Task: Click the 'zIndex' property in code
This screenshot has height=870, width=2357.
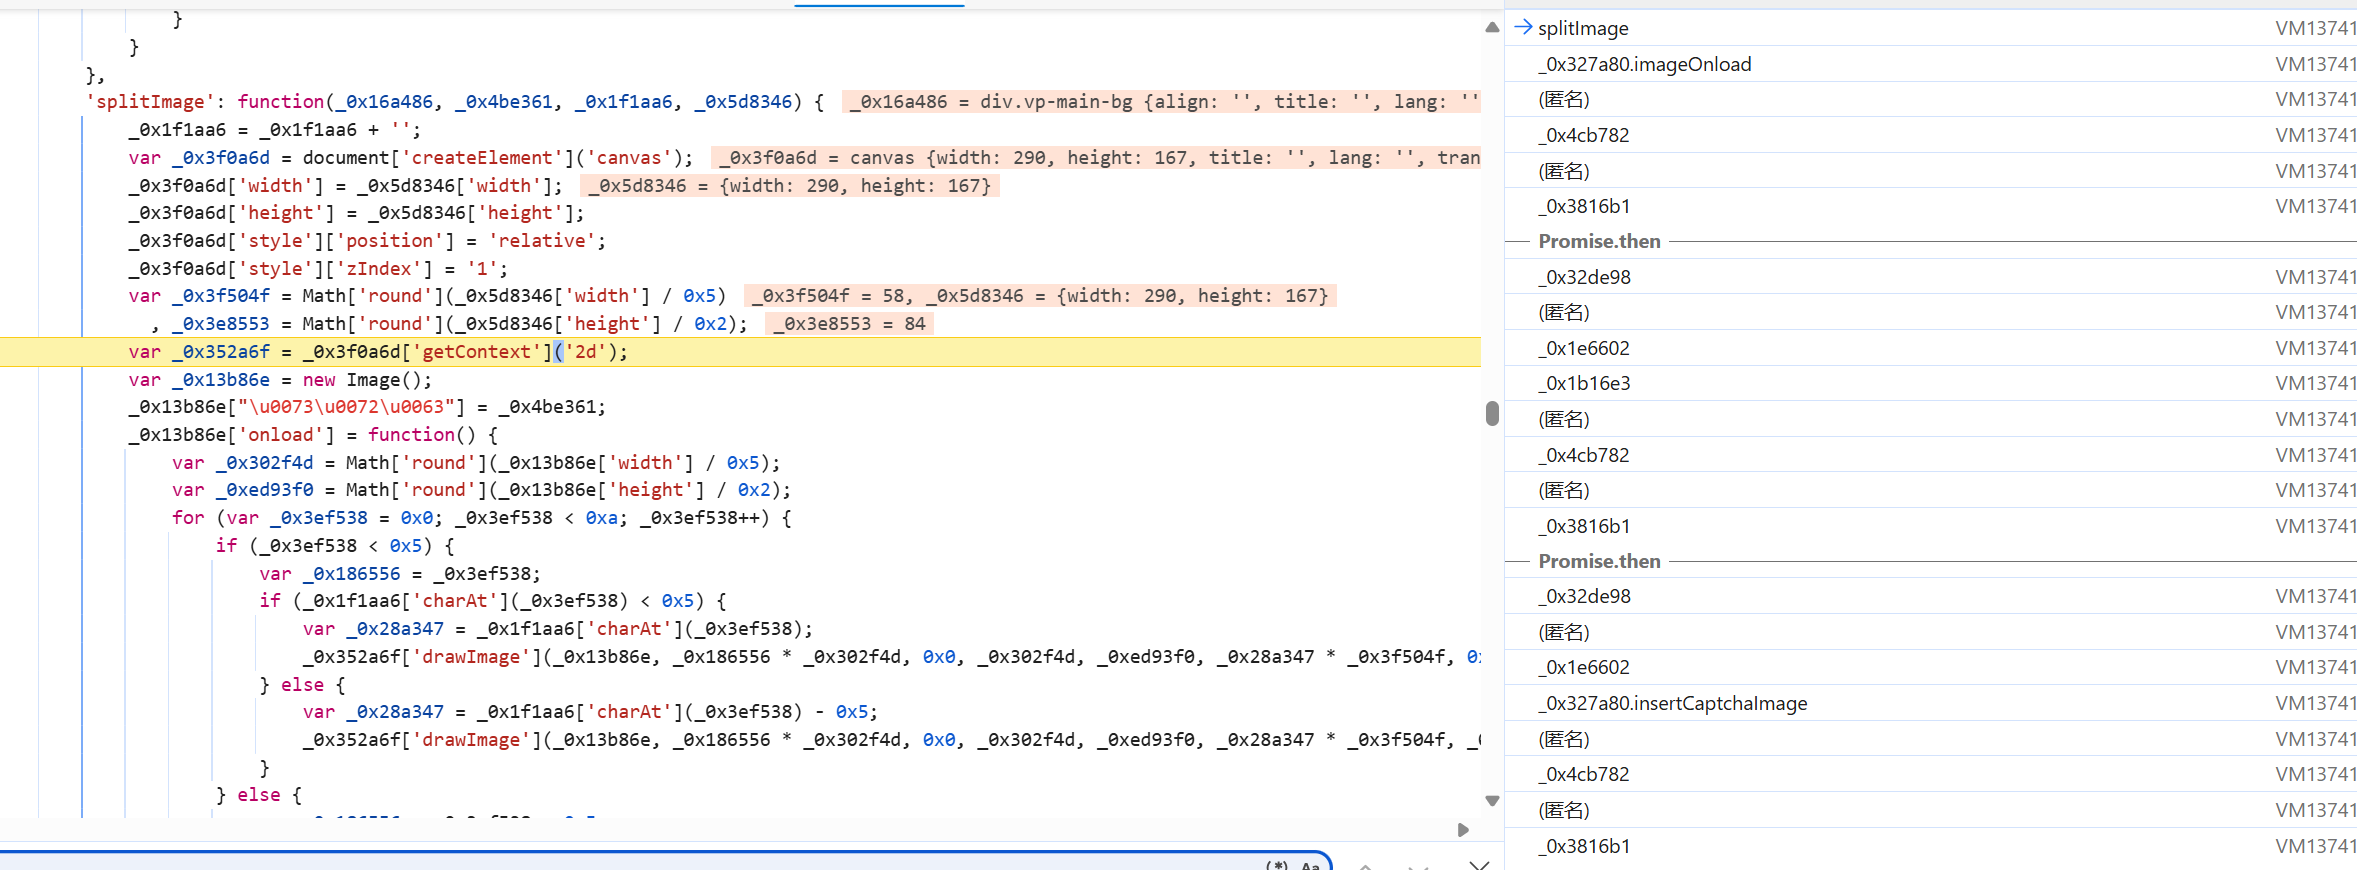Action: (379, 269)
